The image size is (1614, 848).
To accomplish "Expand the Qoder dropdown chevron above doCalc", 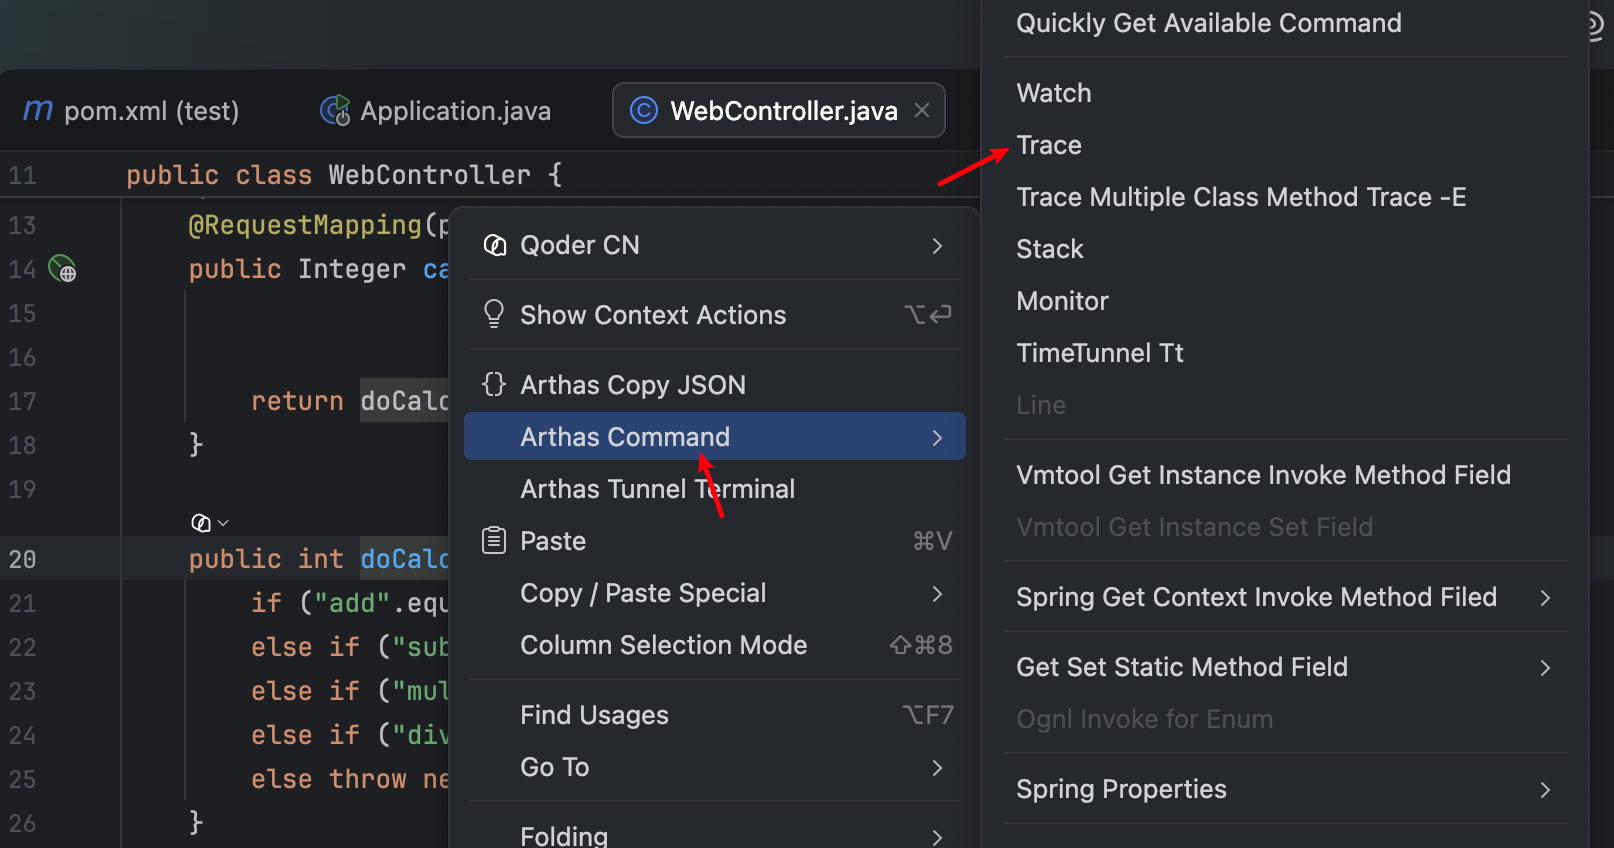I will point(223,523).
